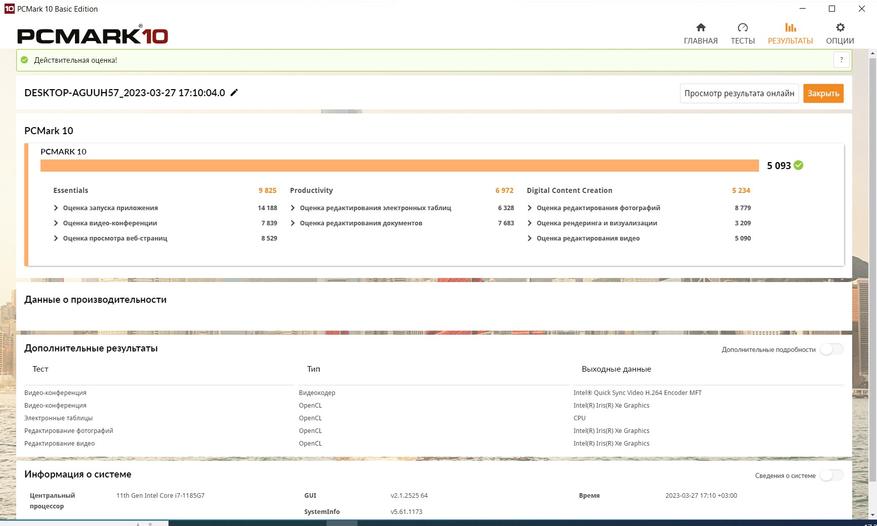
Task: Click processor name 11th Gen Intel Core i7-1185G7
Action: pos(160,495)
